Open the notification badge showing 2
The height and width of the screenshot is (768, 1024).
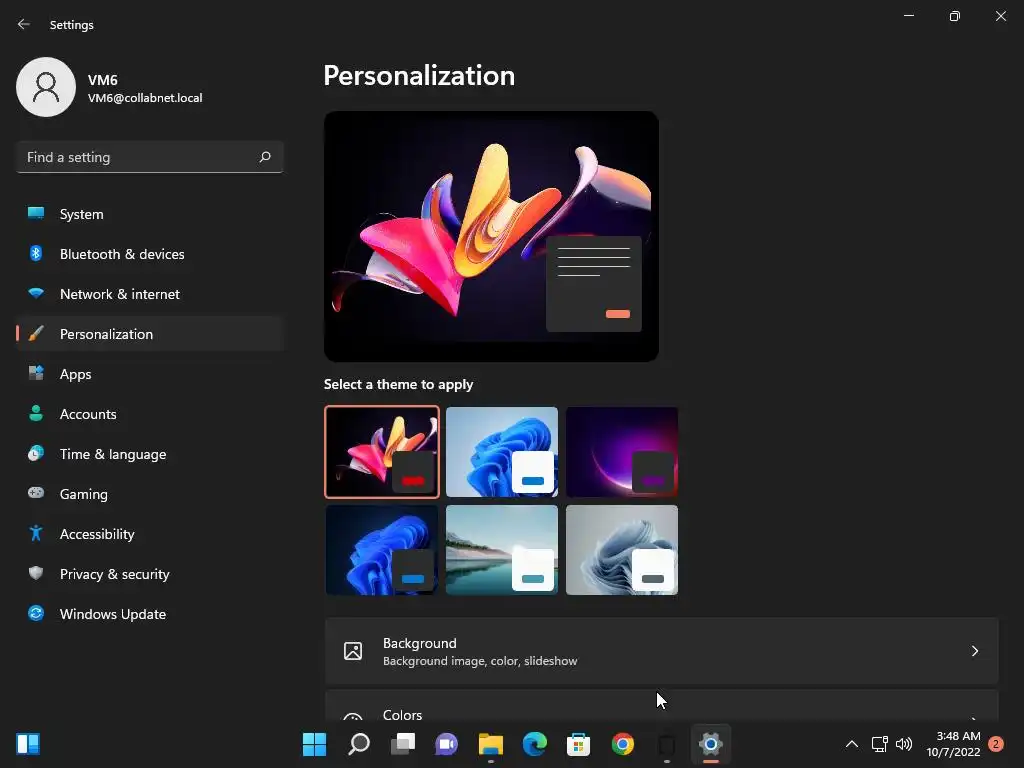click(x=996, y=744)
